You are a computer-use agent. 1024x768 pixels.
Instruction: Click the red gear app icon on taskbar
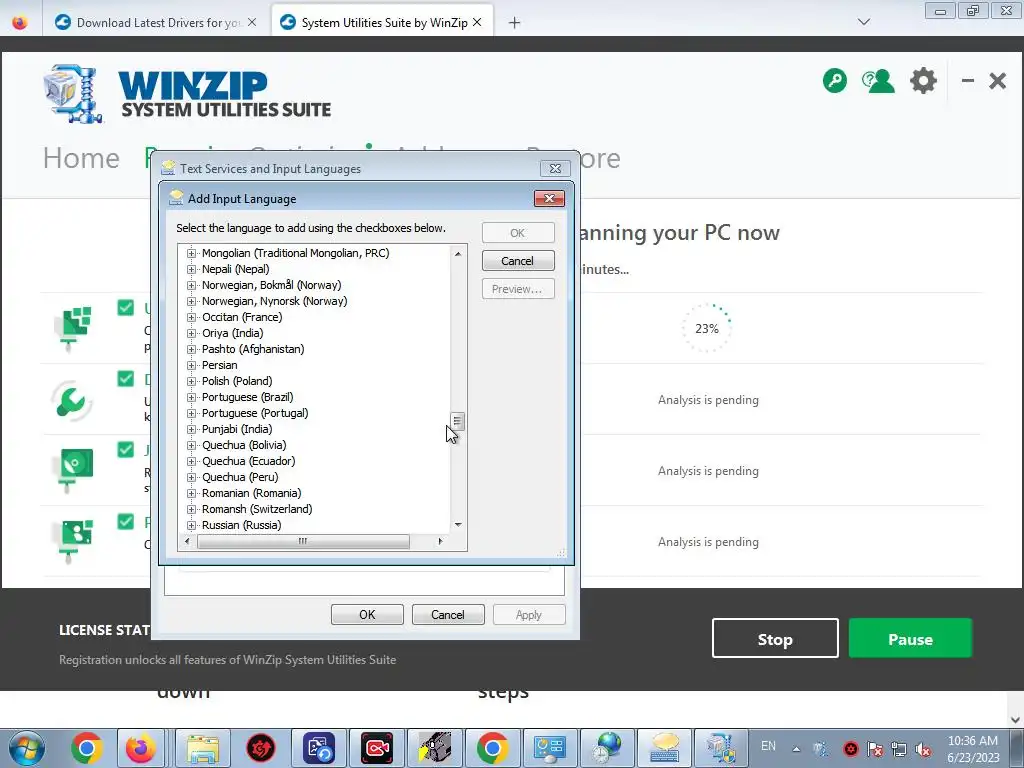(x=261, y=748)
